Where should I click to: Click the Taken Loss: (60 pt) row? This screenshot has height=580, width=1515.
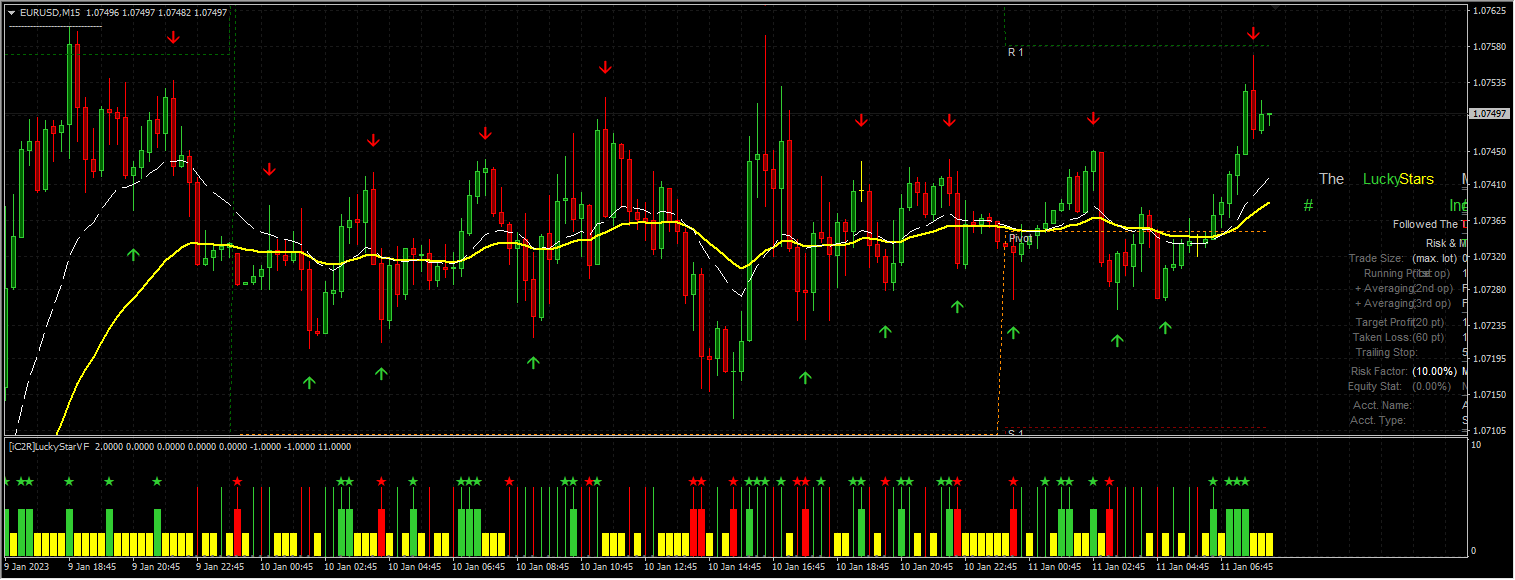coord(1398,337)
